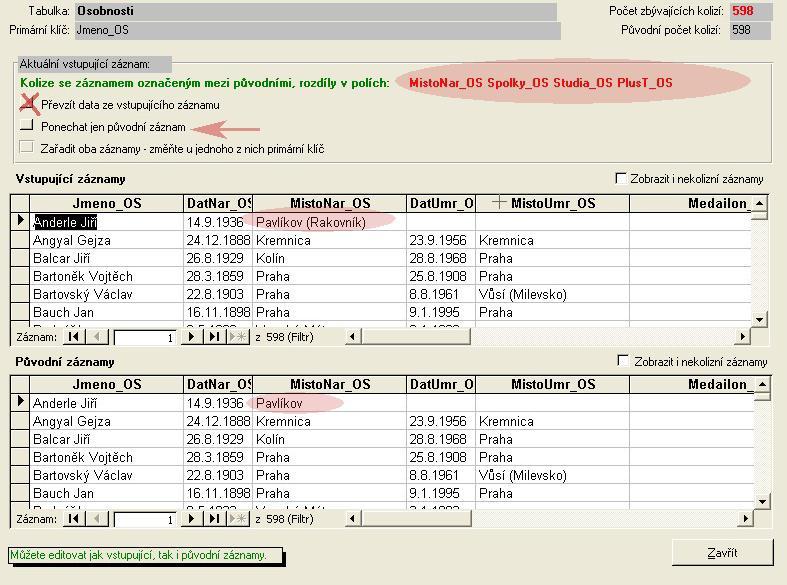The height and width of the screenshot is (585, 787).
Task: Click Primární klíč field showing Jmeno_OS
Action: [x=318, y=30]
